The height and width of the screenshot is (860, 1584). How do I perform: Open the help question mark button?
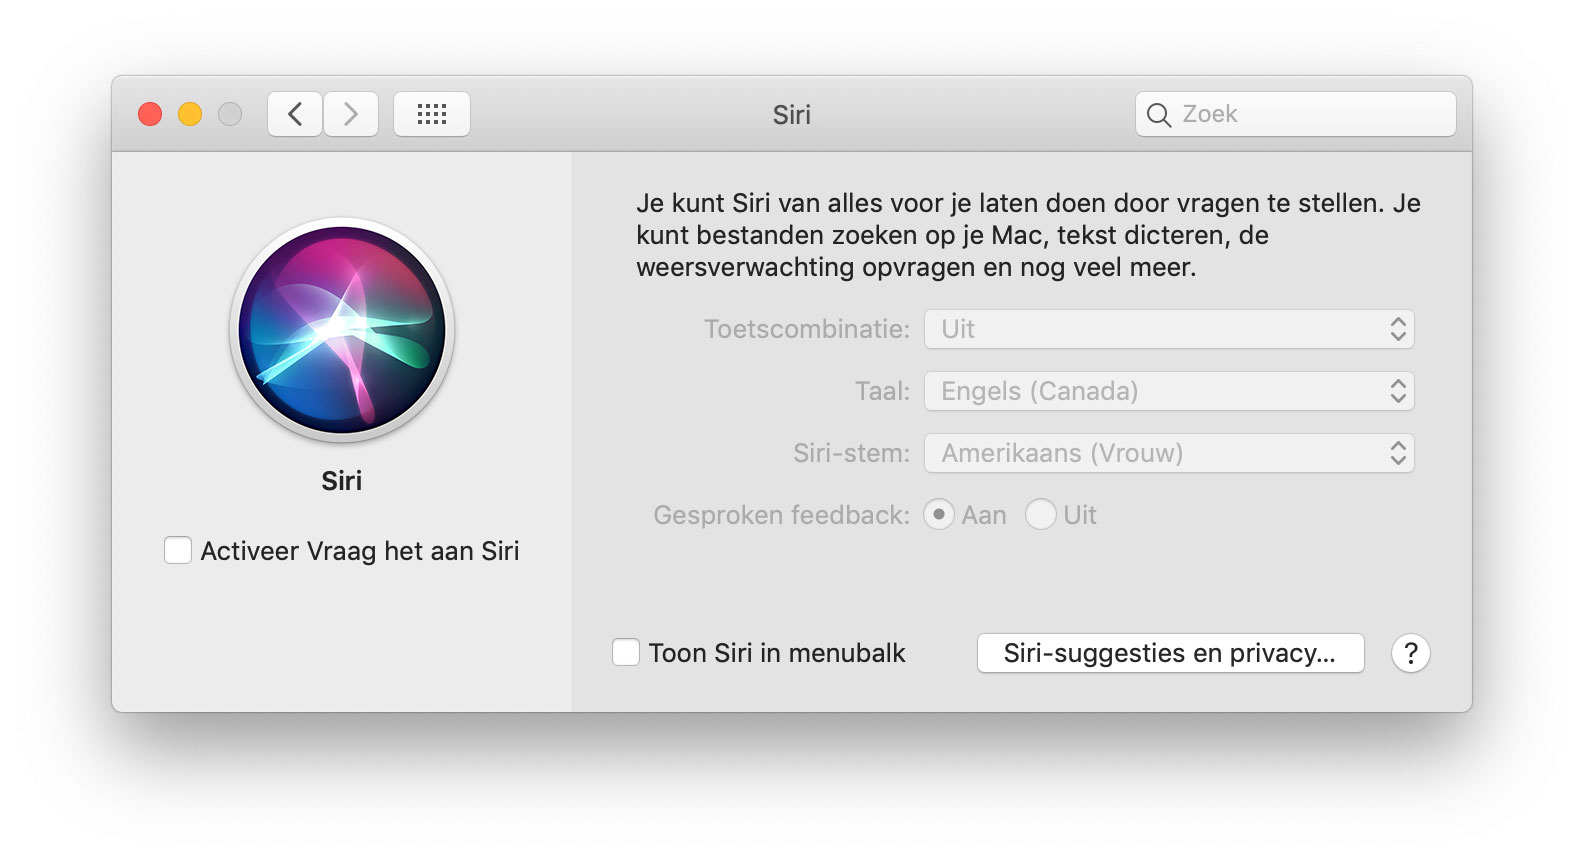(1410, 653)
